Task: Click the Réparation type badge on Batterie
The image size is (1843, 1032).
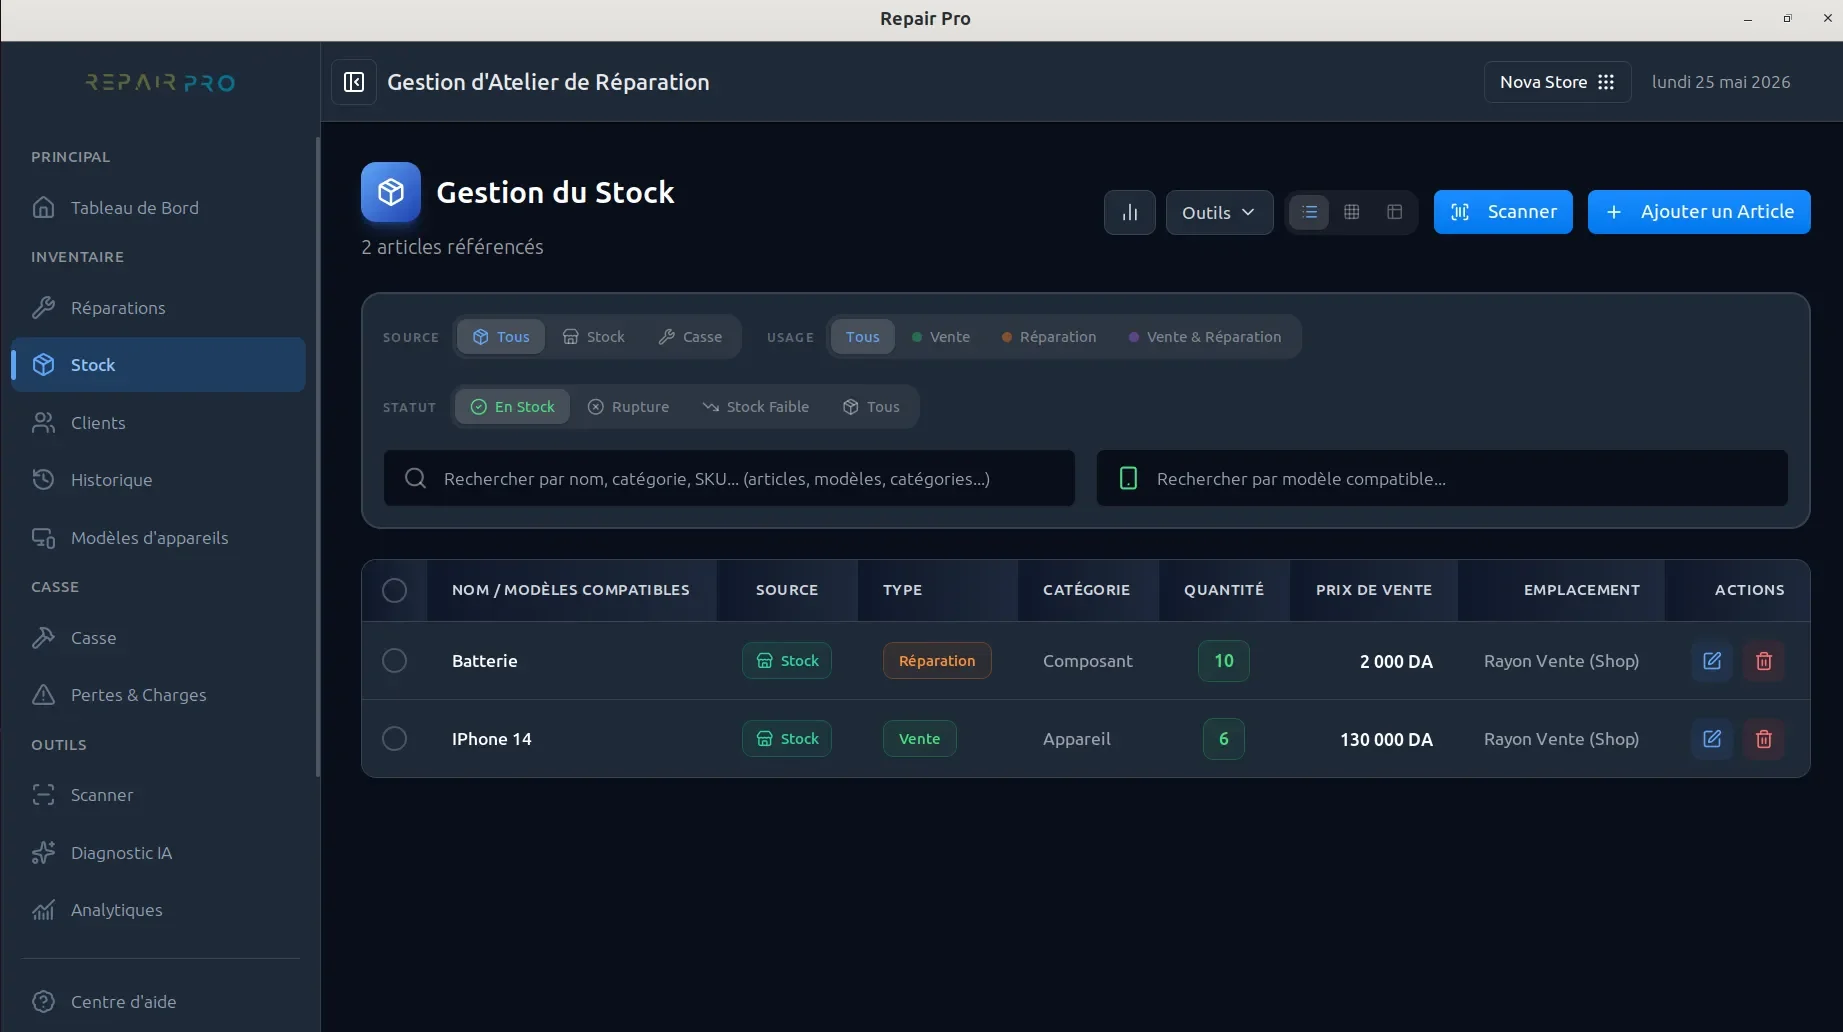Action: click(937, 661)
